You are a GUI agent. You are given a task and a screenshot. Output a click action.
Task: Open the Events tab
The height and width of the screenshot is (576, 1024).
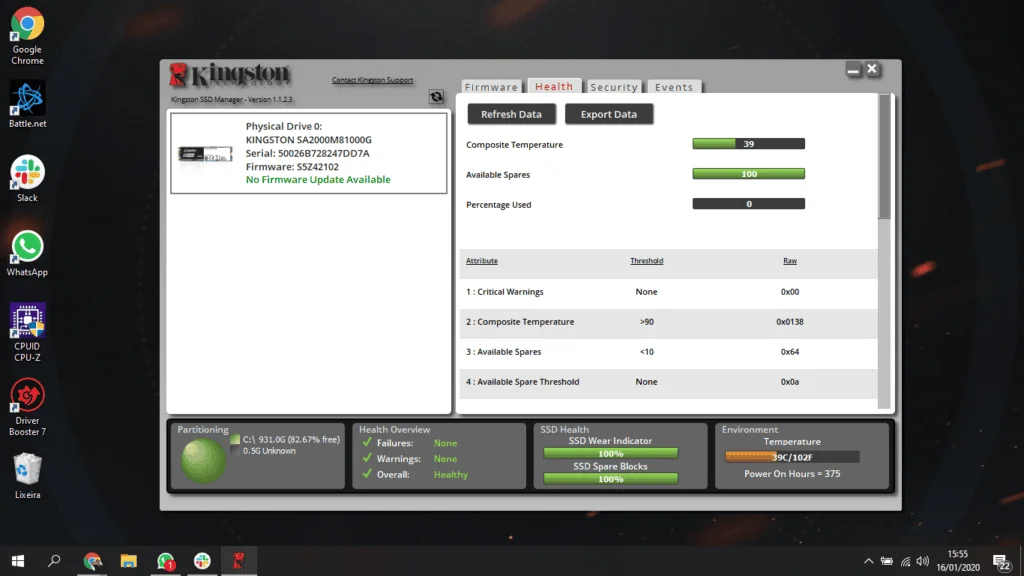click(673, 87)
